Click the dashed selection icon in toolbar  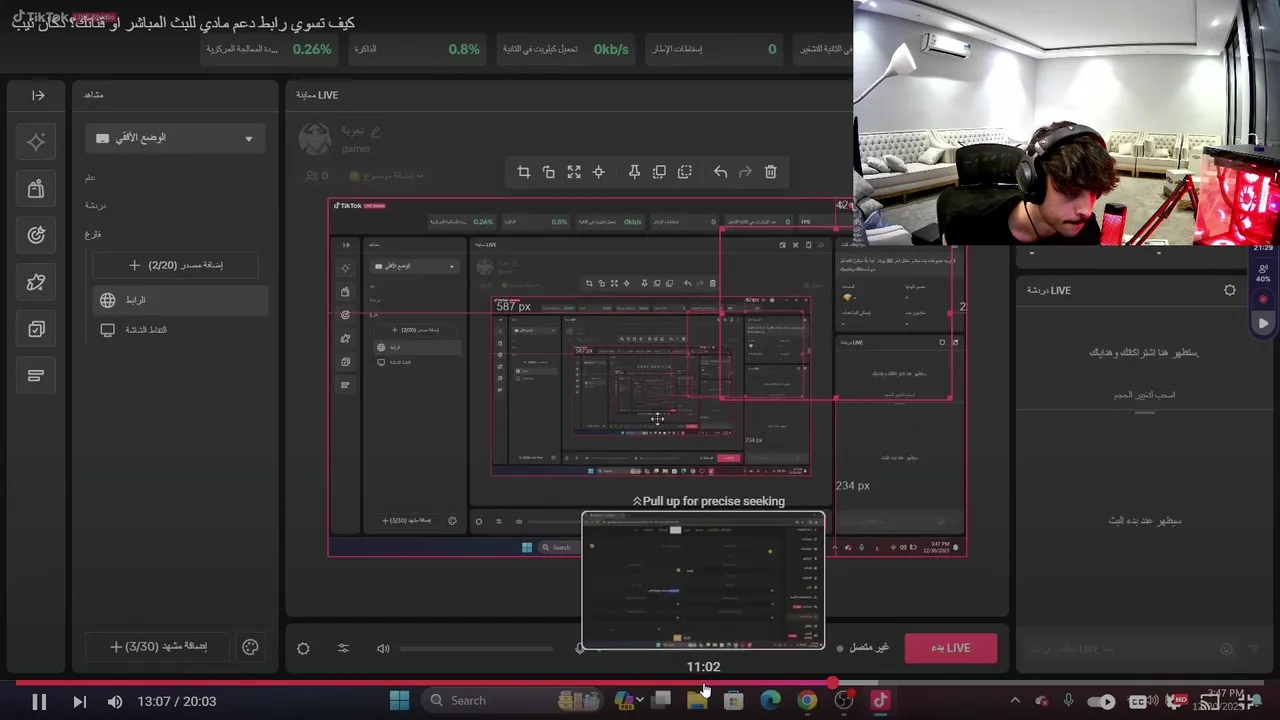685,172
